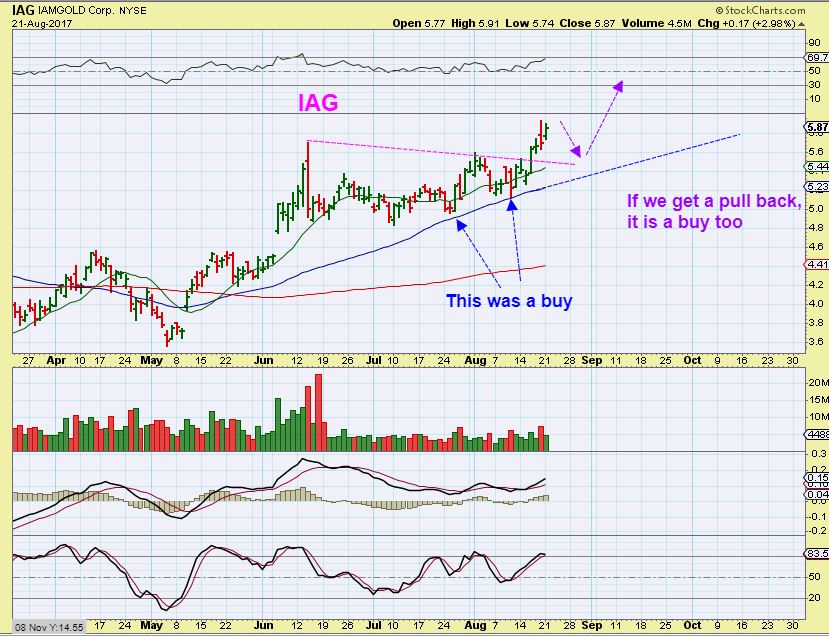Click the 4.0 price axis label
The width and height of the screenshot is (829, 636).
816,304
